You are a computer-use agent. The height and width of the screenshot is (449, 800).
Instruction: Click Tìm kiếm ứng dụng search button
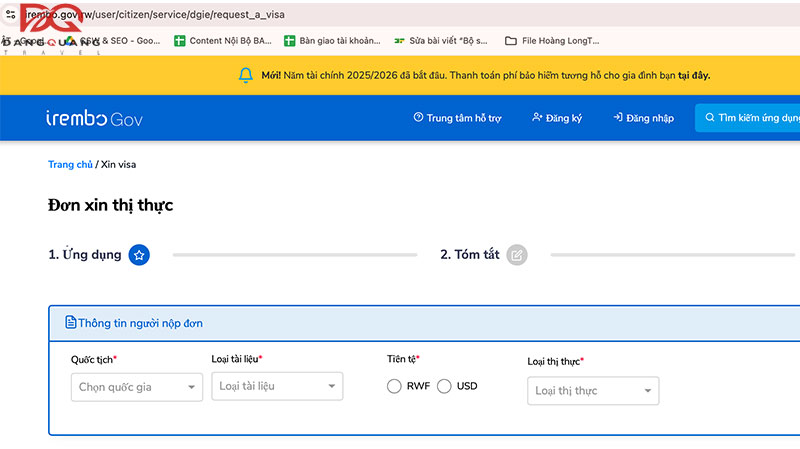[750, 118]
